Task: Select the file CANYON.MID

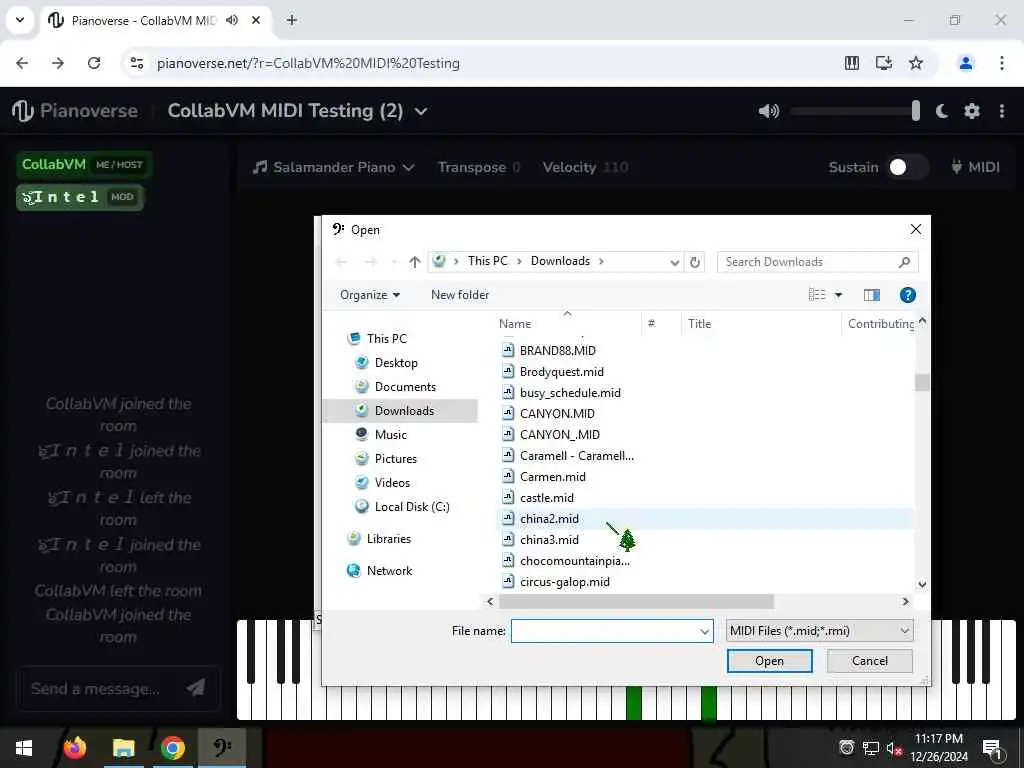Action: [556, 413]
